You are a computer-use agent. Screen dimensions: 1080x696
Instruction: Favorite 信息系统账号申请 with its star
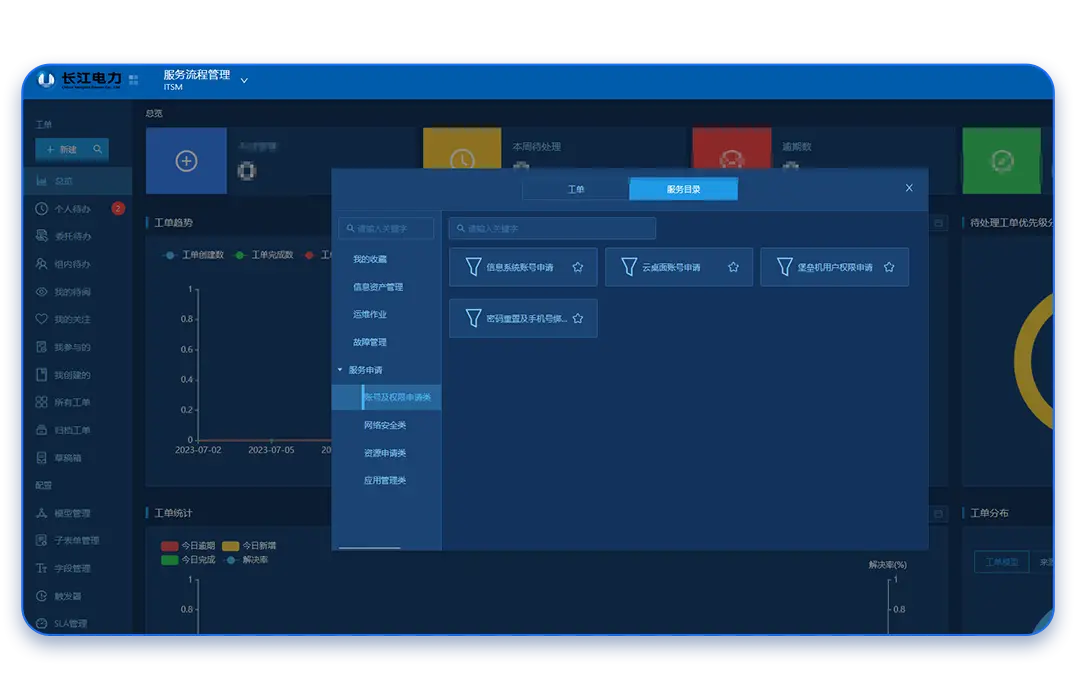click(x=577, y=267)
